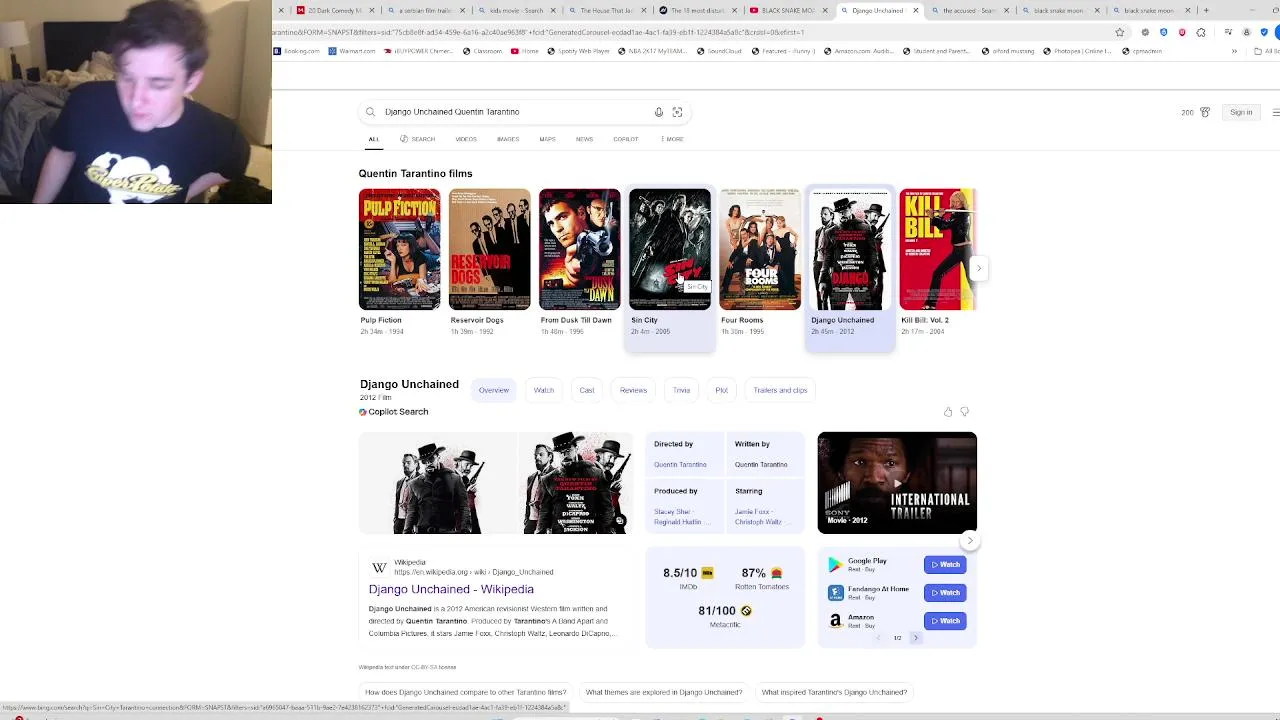Open the Four Rooms film poster
Image resolution: width=1280 pixels, height=720 pixels.
click(x=760, y=249)
